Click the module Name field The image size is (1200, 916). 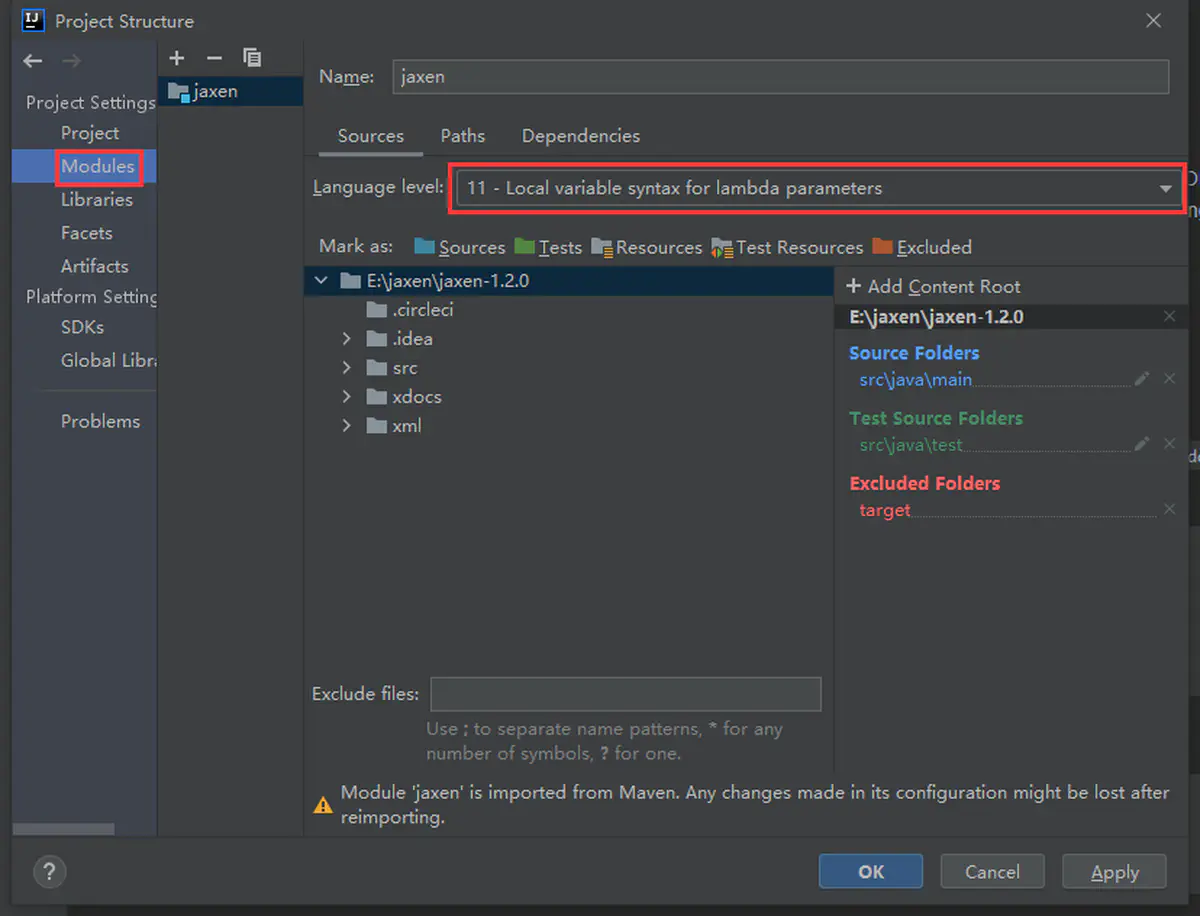pyautogui.click(x=780, y=77)
